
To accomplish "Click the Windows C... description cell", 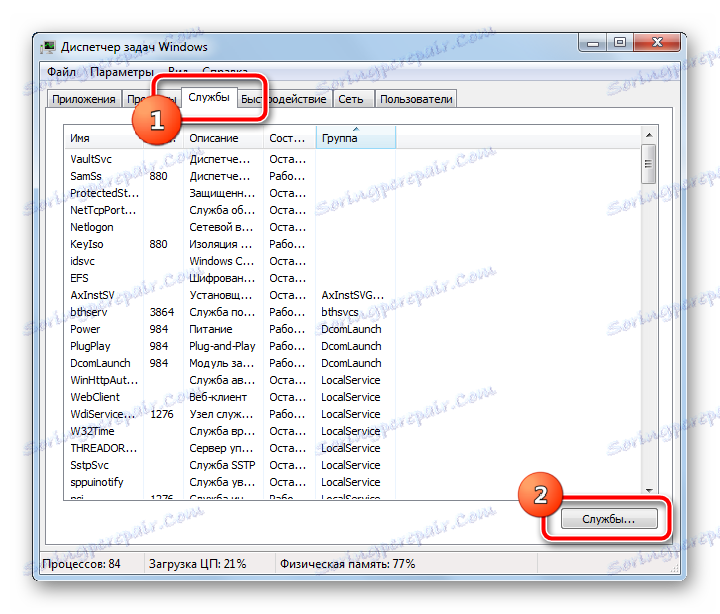I will (221, 261).
